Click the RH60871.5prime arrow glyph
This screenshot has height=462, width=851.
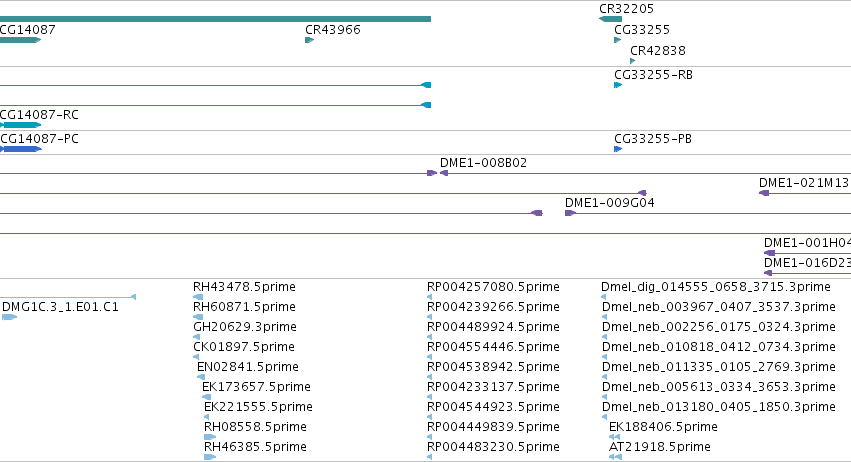(x=198, y=317)
